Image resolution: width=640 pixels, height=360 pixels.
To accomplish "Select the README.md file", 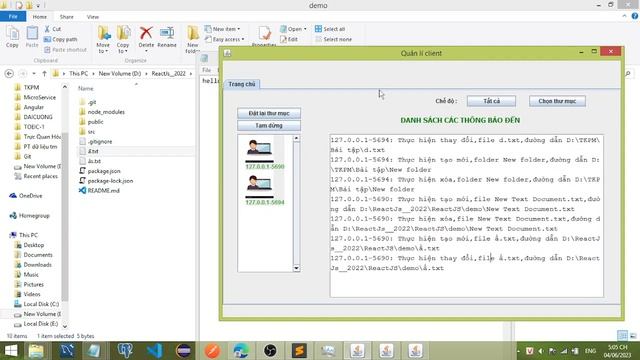I will [104, 190].
